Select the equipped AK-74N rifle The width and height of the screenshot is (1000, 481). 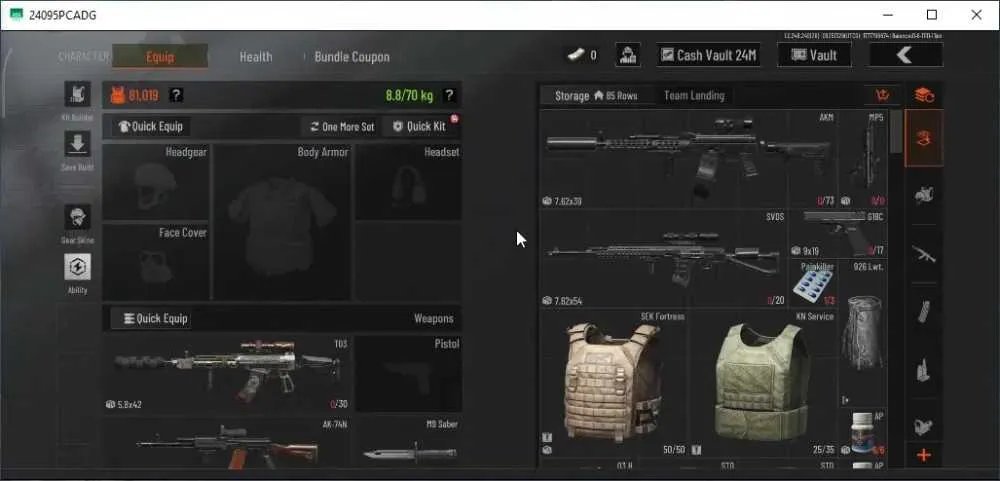click(226, 442)
